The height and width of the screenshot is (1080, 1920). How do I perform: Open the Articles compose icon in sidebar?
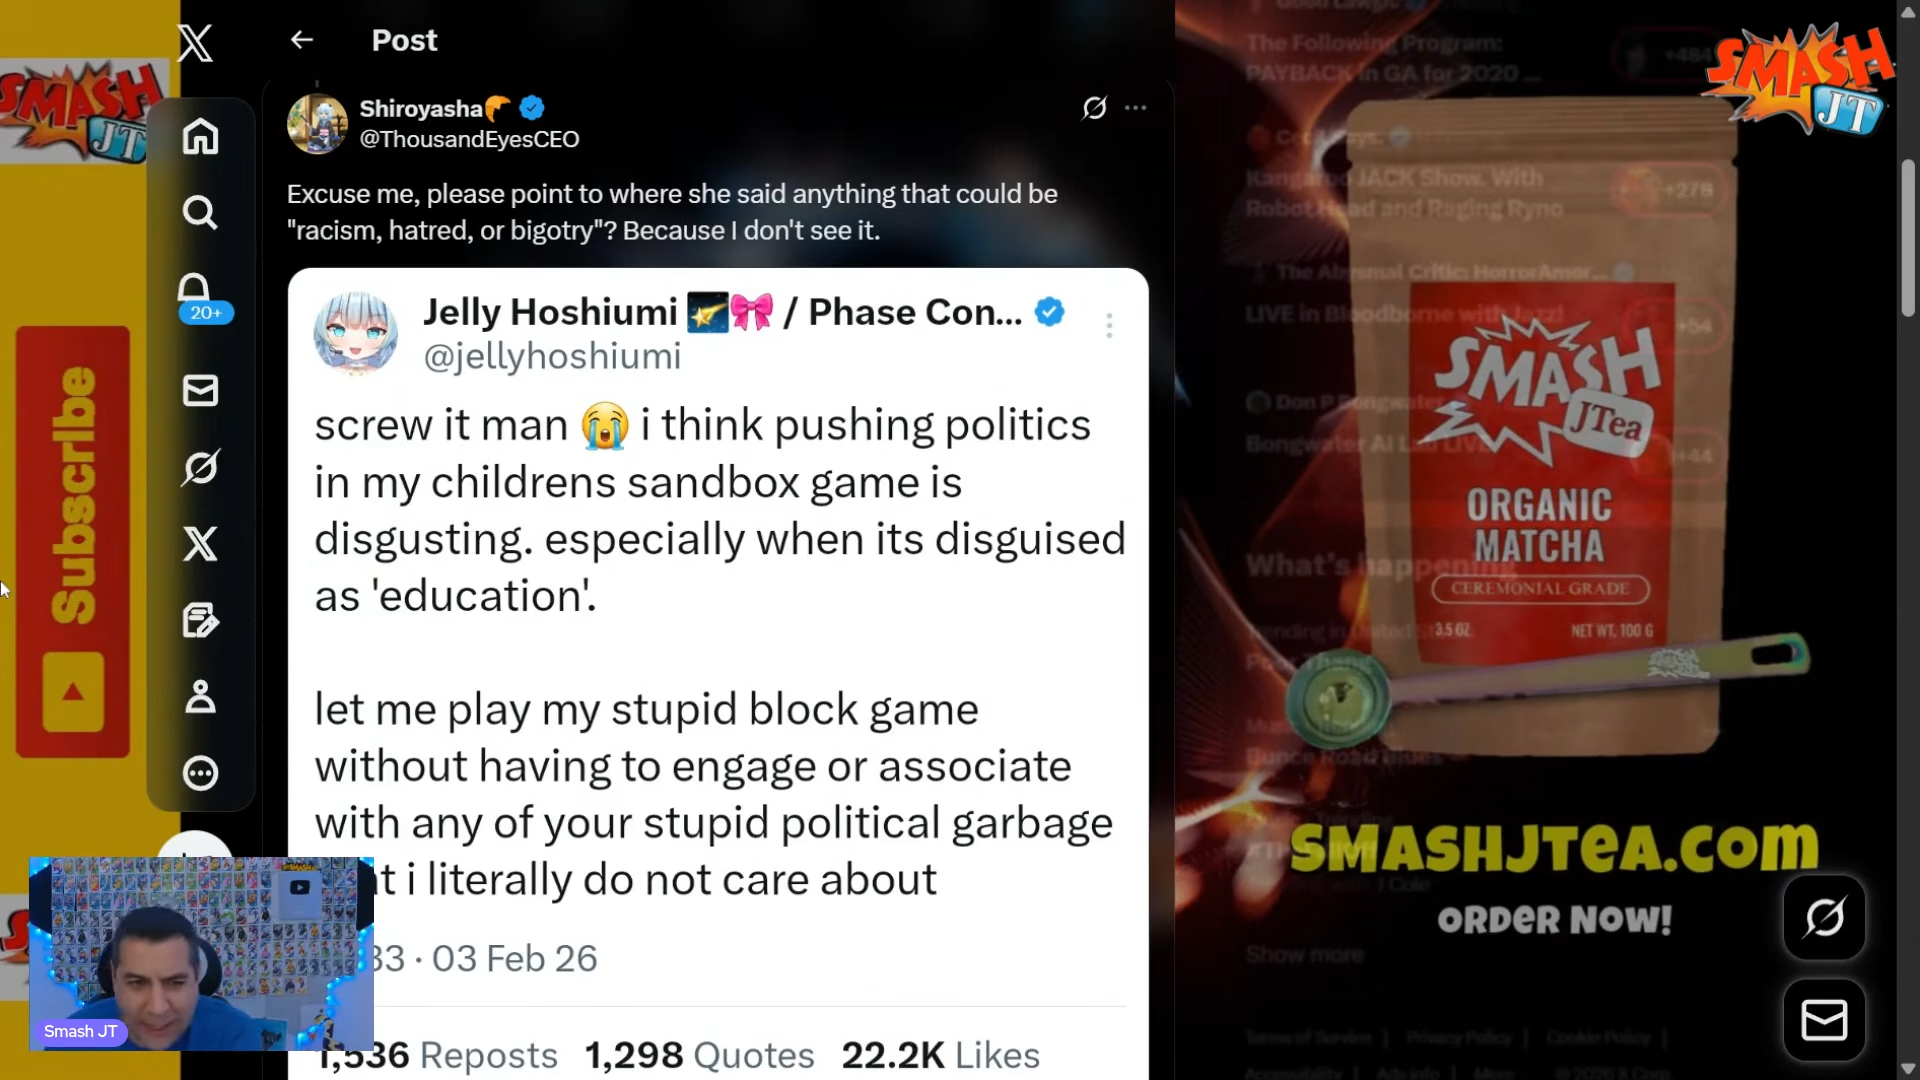click(x=200, y=620)
